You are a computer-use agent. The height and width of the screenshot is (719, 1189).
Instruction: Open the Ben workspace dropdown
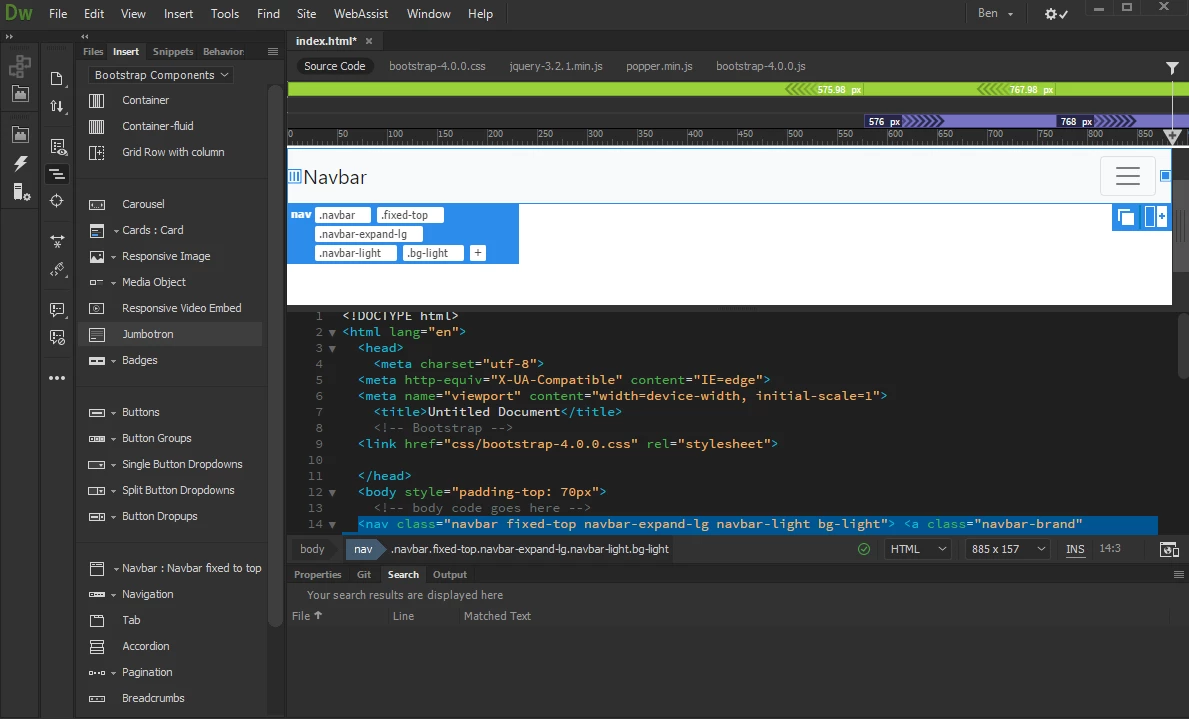[x=995, y=14]
